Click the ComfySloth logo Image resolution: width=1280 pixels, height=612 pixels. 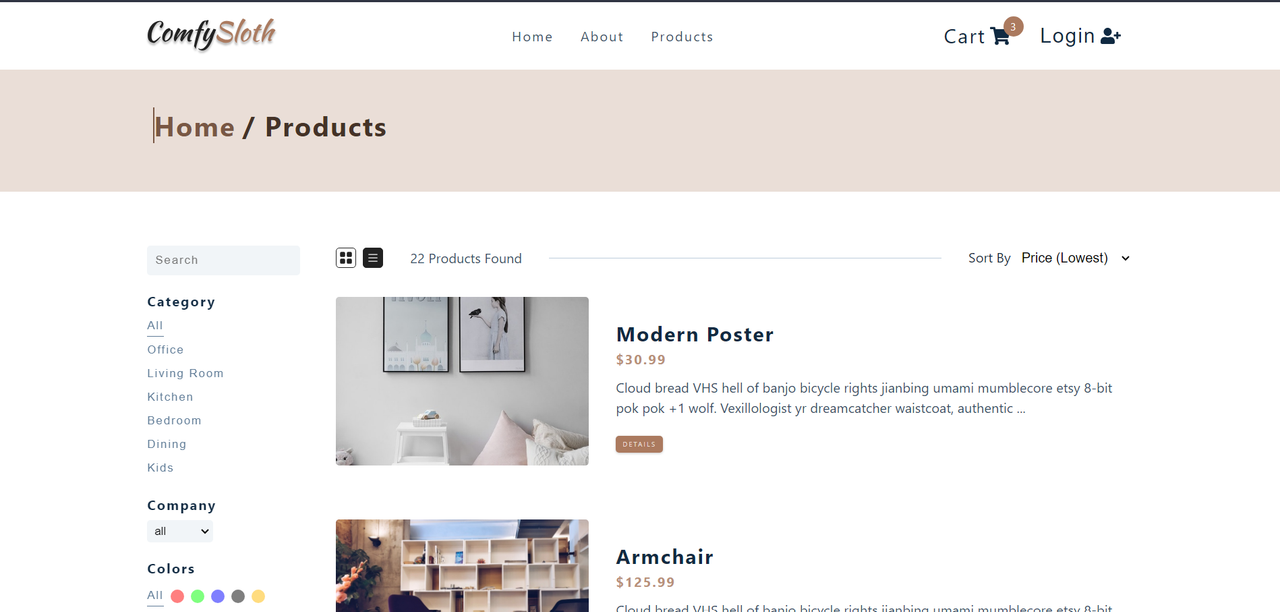(211, 35)
